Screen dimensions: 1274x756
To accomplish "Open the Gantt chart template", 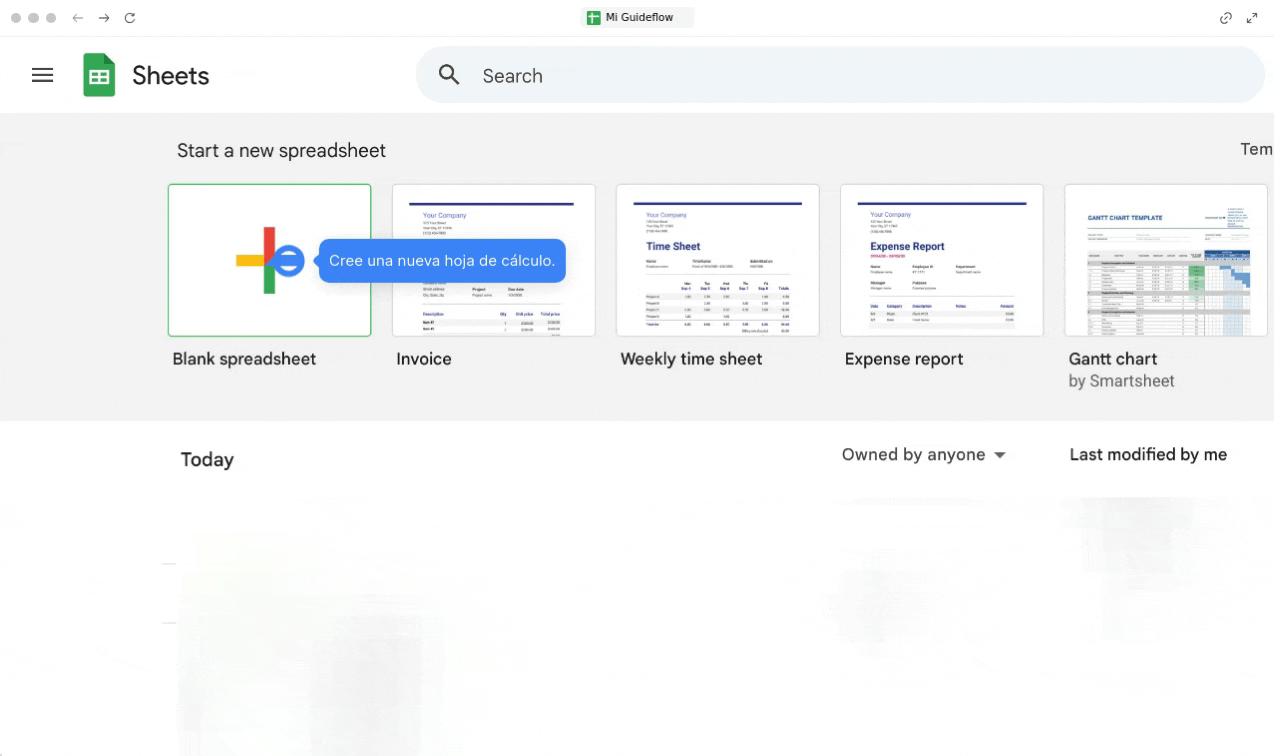I will (x=1165, y=260).
